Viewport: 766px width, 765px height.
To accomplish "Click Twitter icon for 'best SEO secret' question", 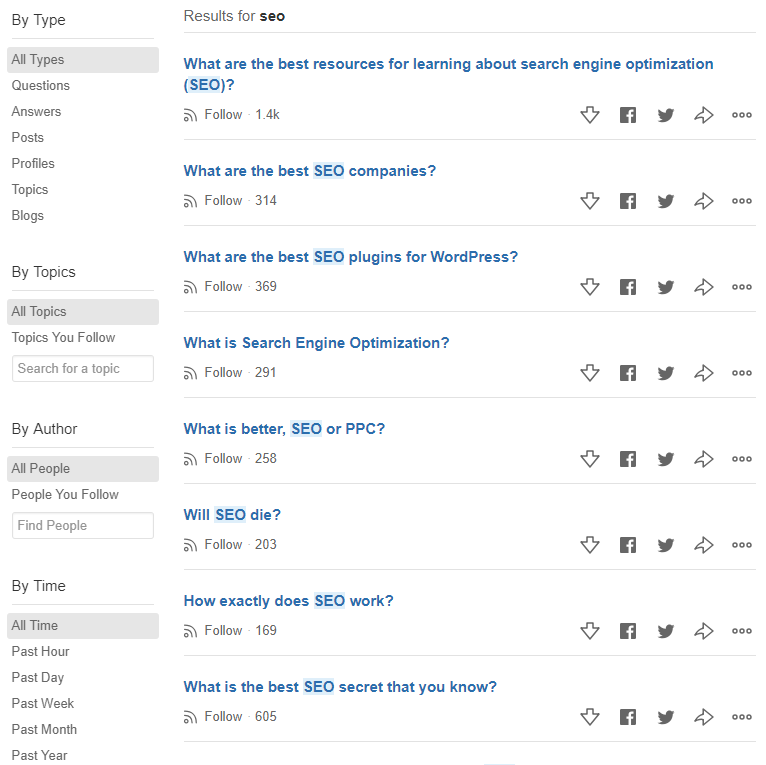I will point(666,717).
